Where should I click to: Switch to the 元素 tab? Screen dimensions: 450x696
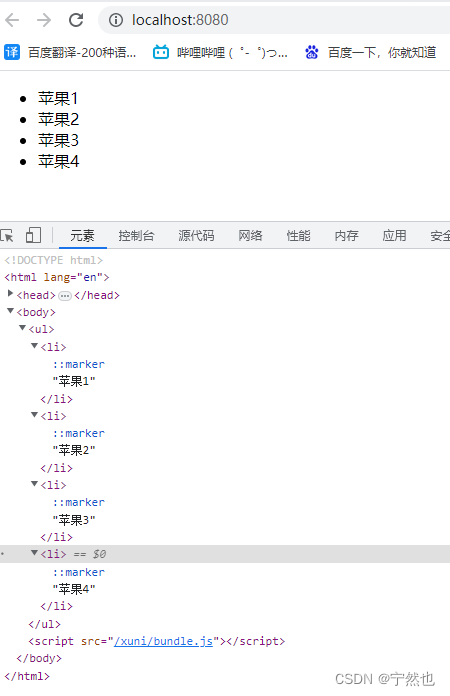83,236
